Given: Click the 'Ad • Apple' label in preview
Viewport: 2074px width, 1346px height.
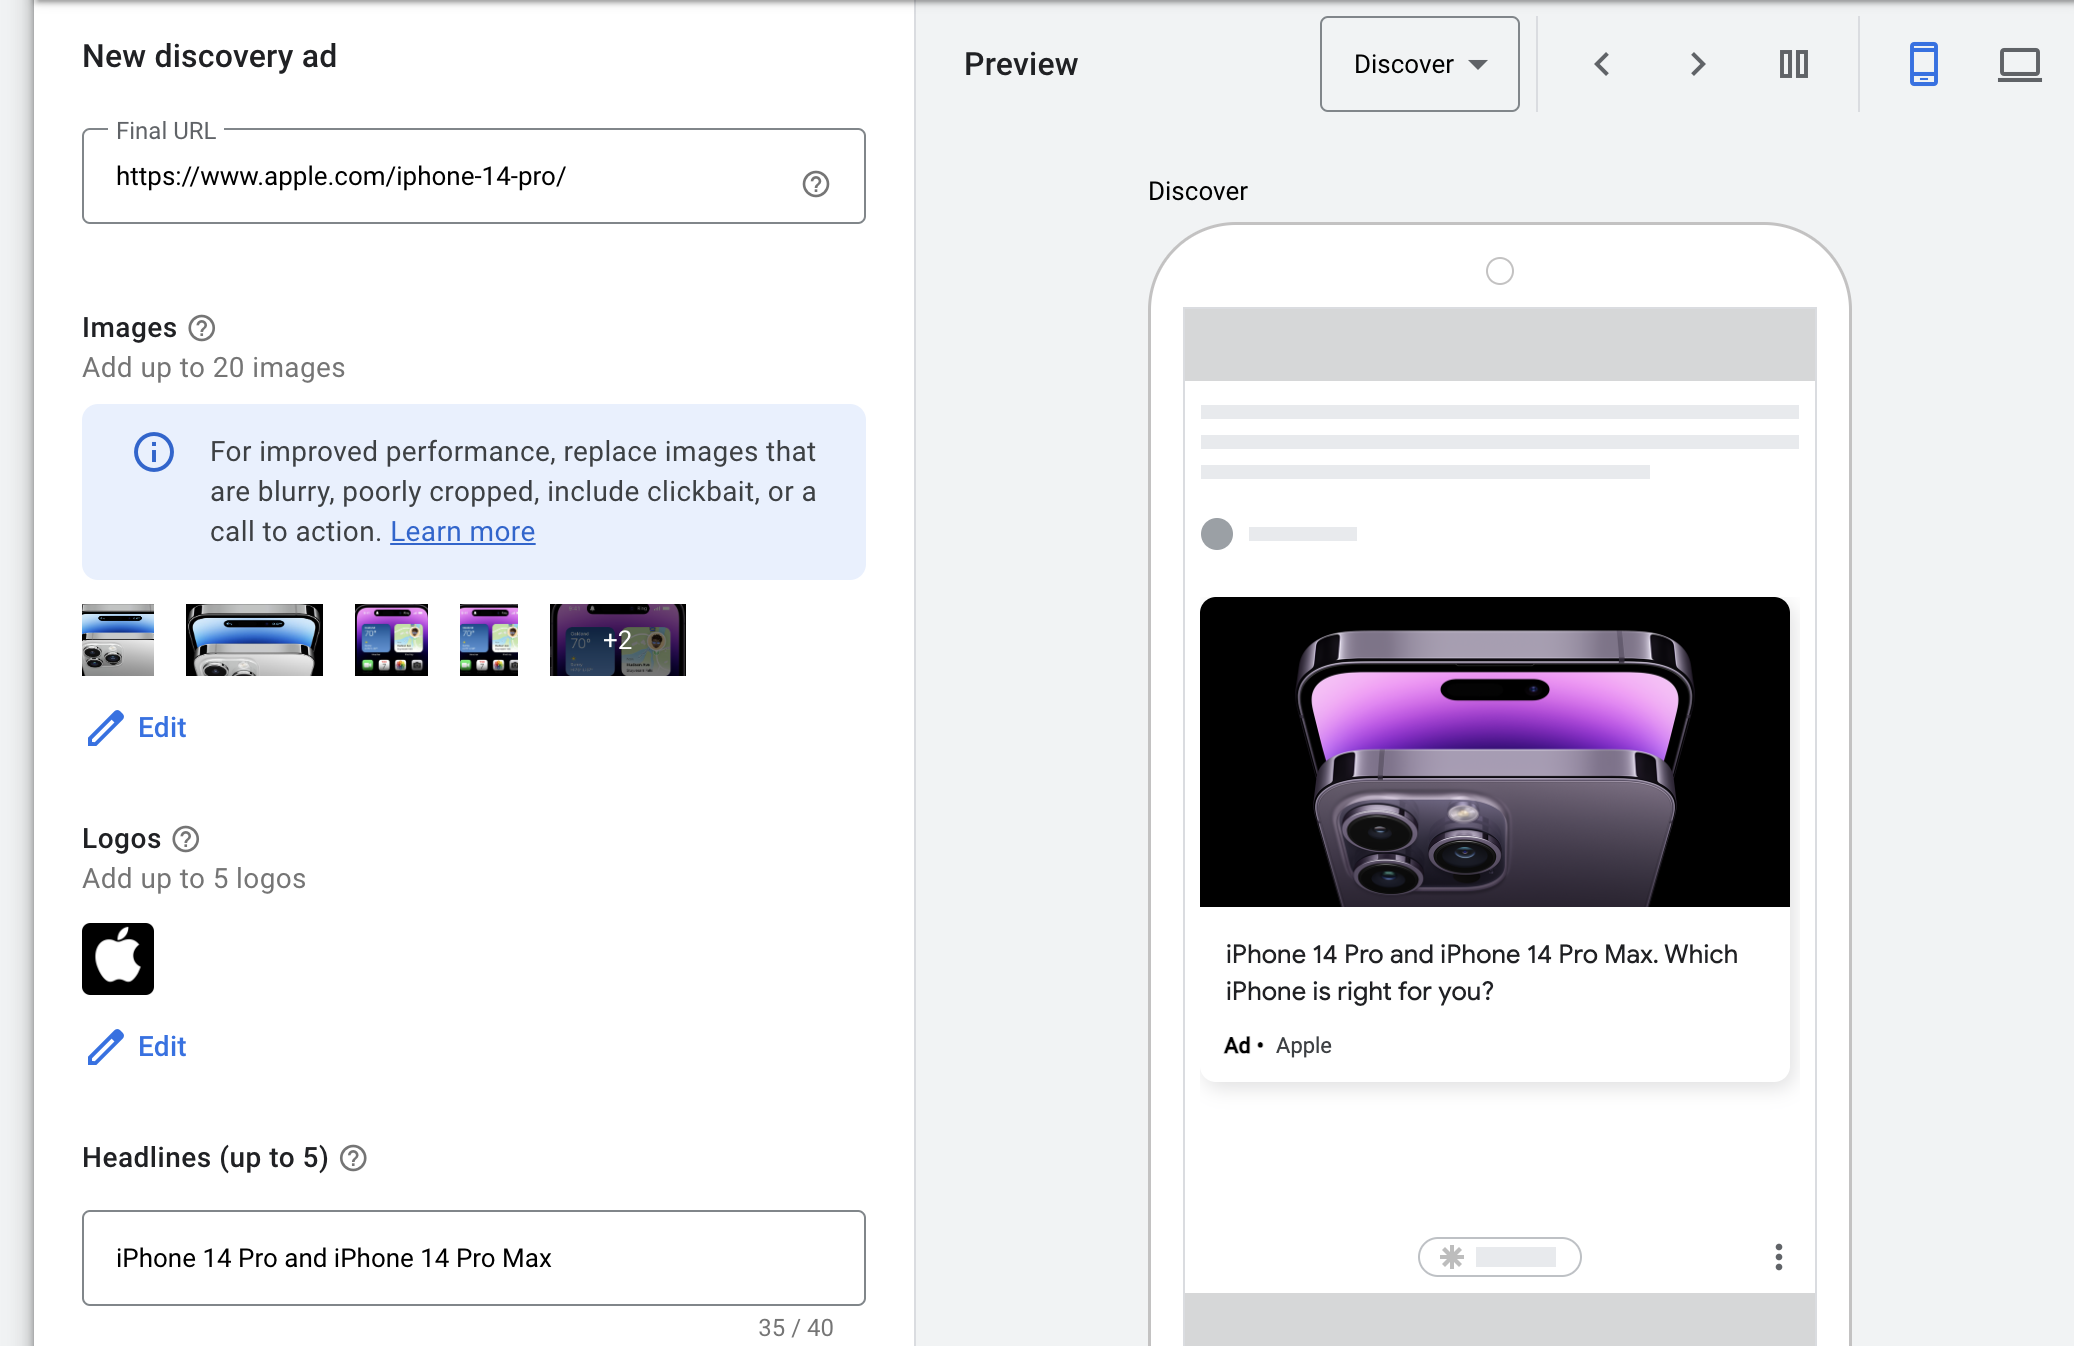Looking at the screenshot, I should tap(1278, 1046).
